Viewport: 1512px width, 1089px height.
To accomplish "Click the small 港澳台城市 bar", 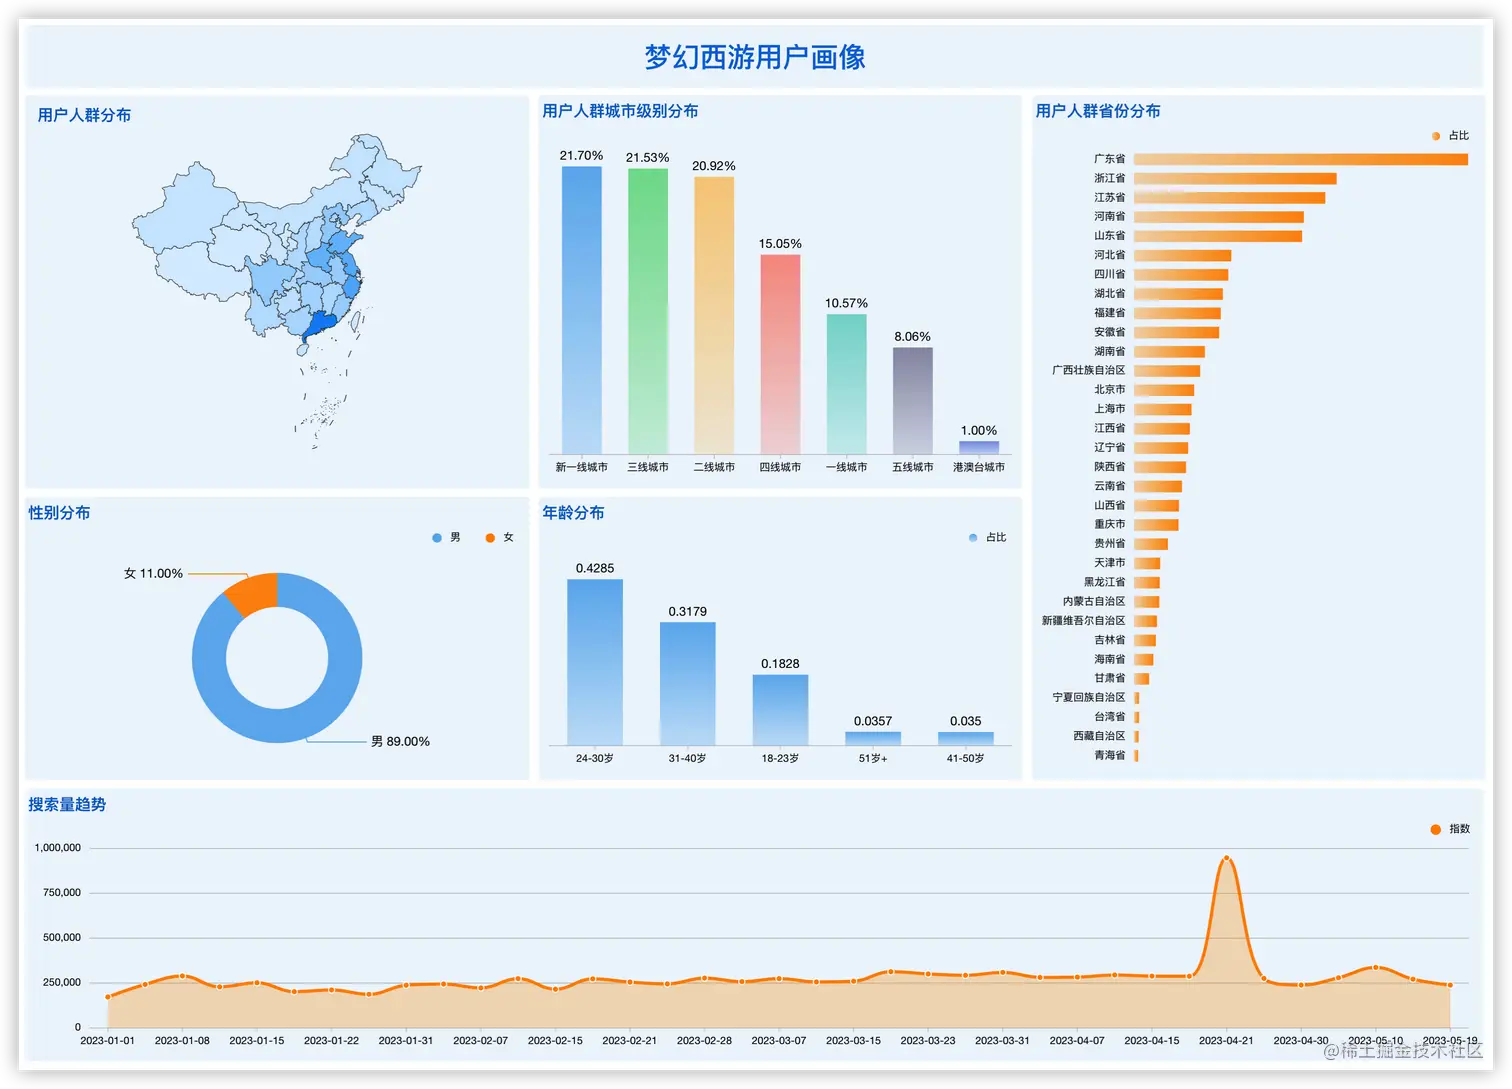I will pos(978,447).
